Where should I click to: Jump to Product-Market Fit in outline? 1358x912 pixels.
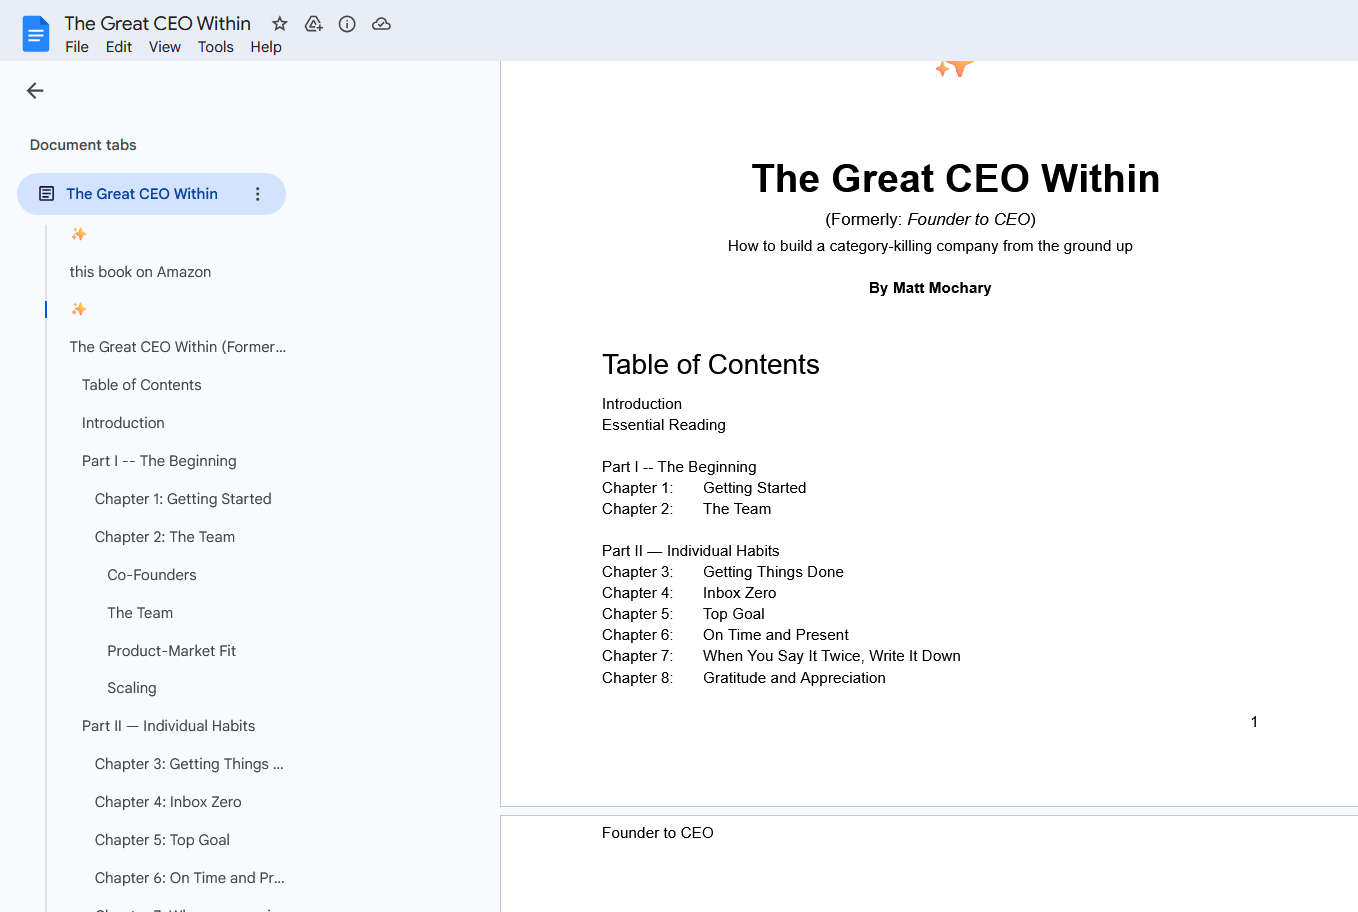(172, 651)
